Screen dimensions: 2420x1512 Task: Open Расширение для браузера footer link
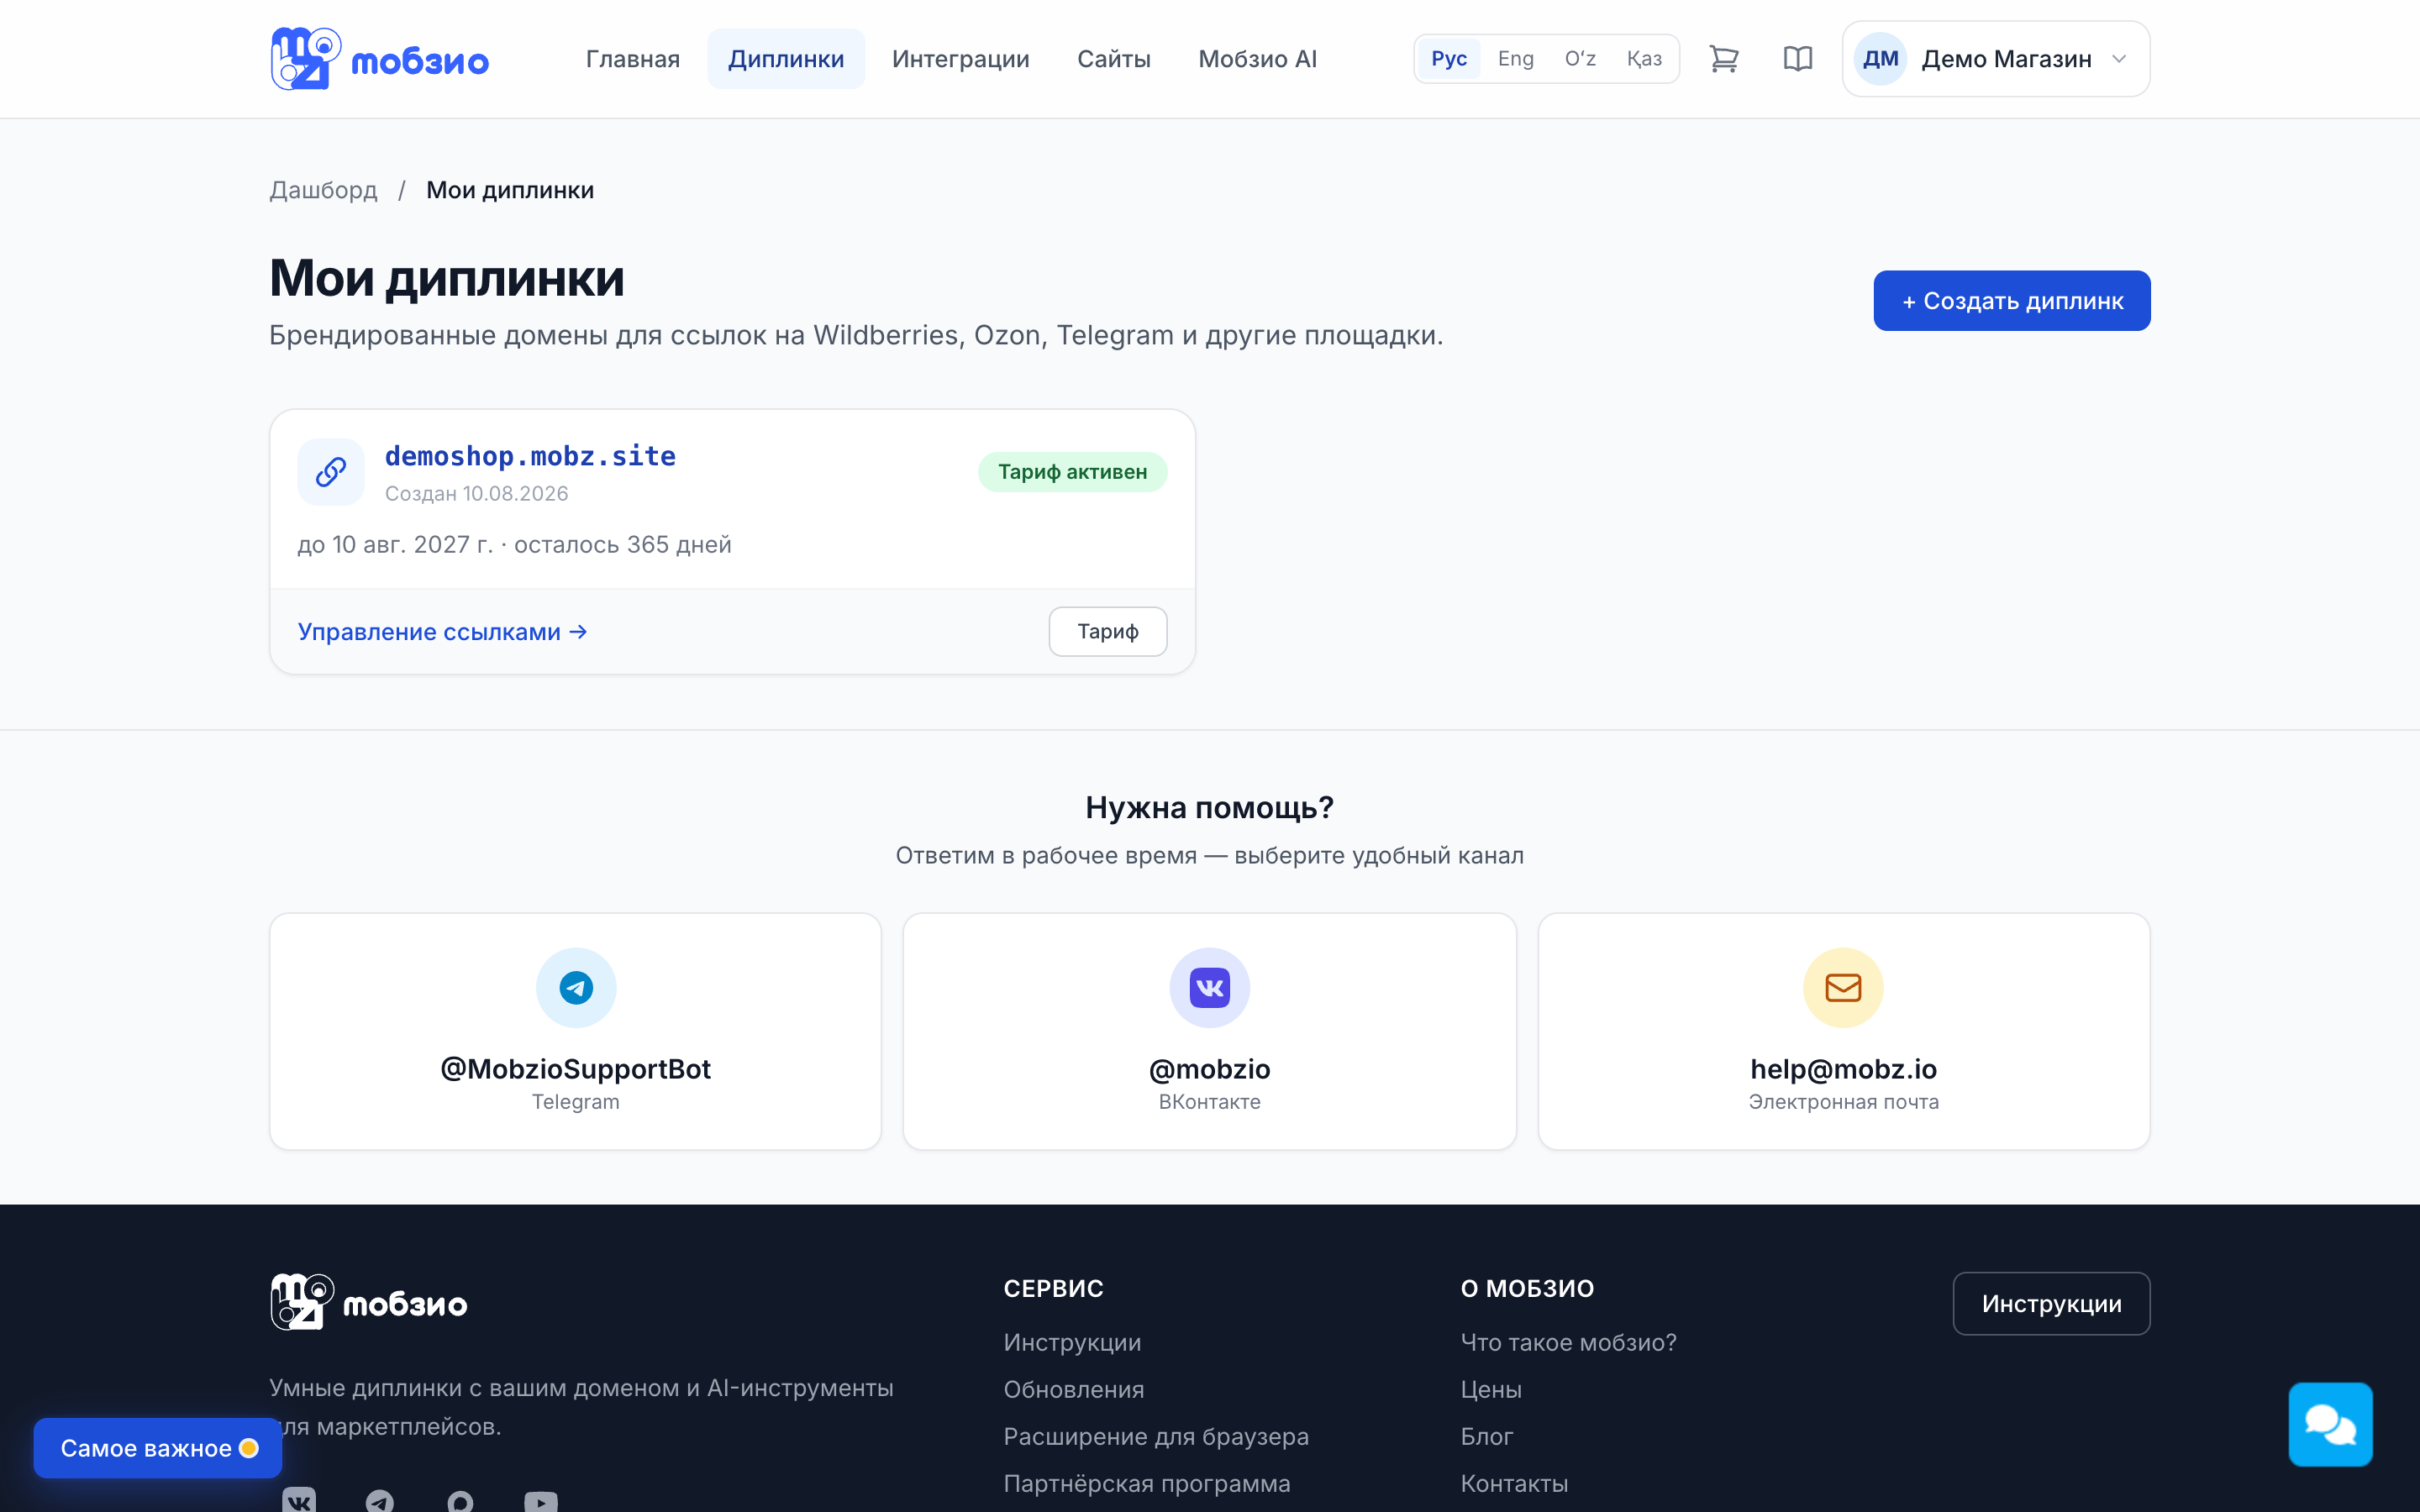click(1156, 1436)
